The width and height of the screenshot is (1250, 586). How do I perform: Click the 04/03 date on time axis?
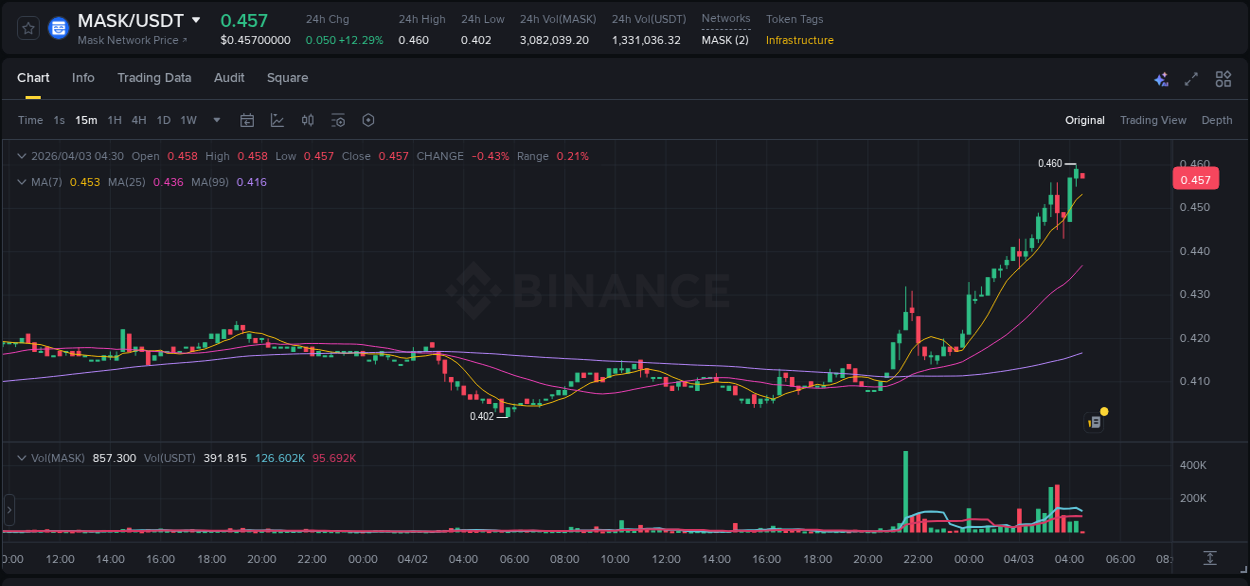click(1018, 559)
